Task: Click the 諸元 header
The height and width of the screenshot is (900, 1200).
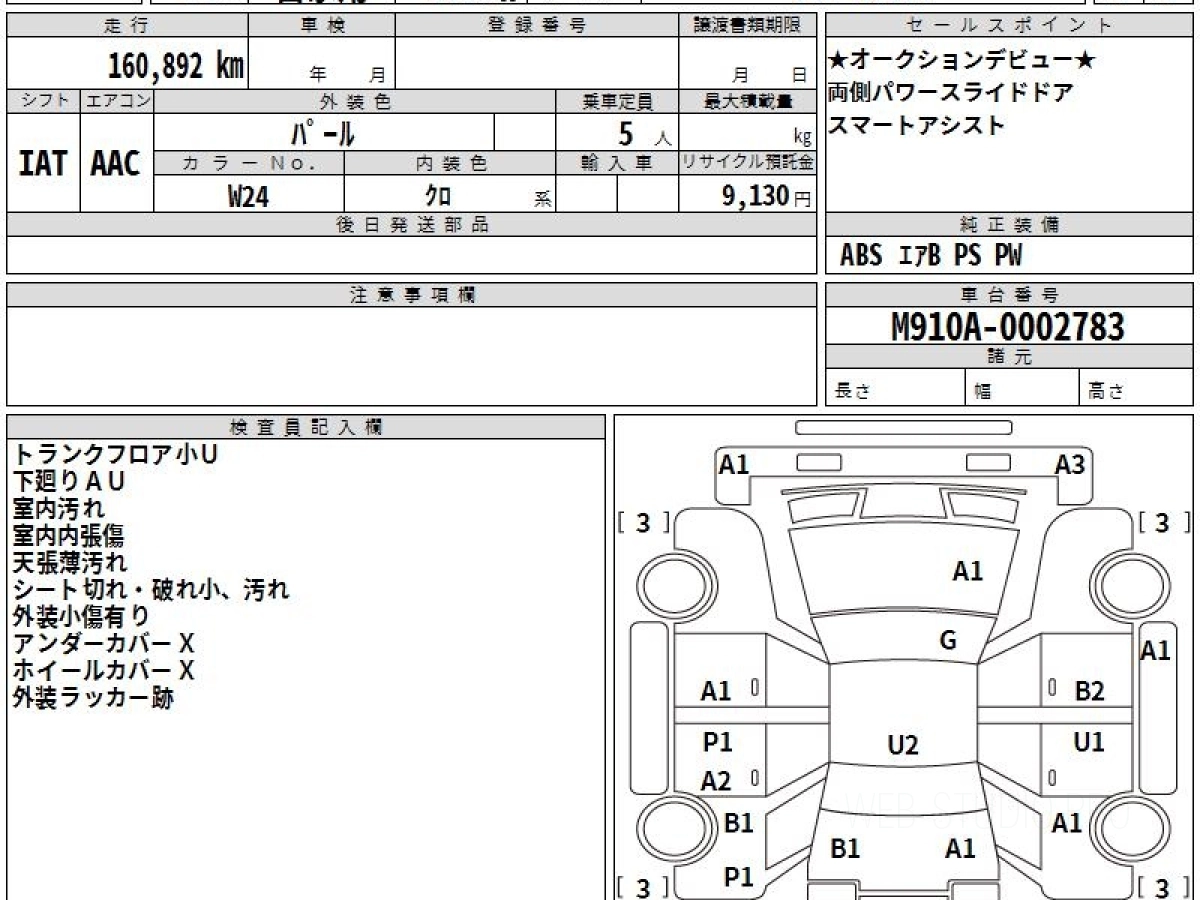Action: click(x=1009, y=357)
